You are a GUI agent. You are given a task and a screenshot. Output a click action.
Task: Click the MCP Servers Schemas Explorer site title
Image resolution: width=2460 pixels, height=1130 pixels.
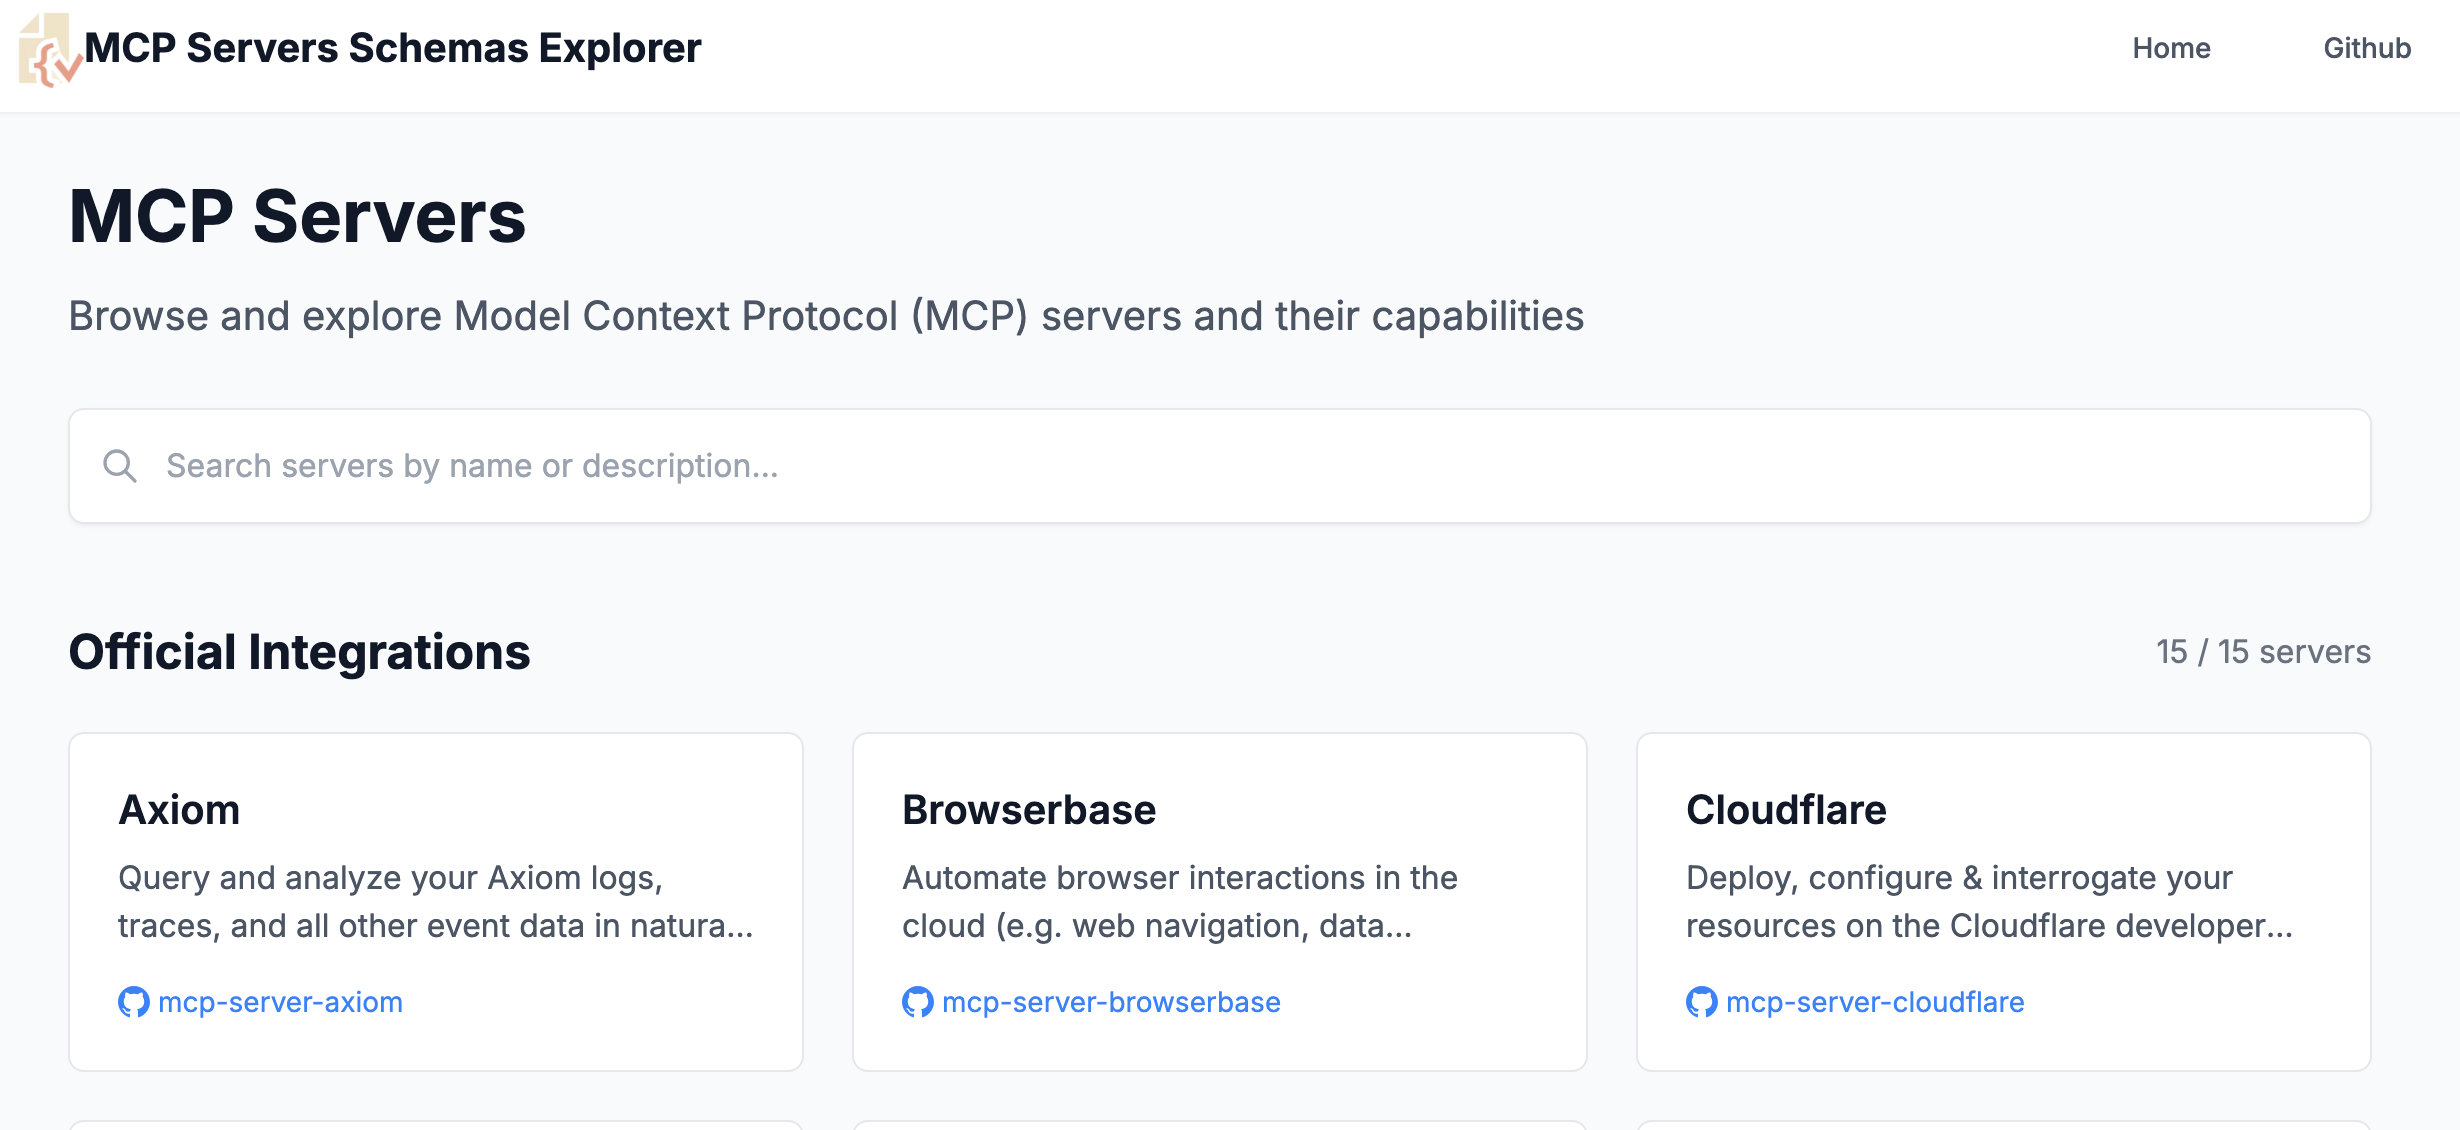[393, 48]
